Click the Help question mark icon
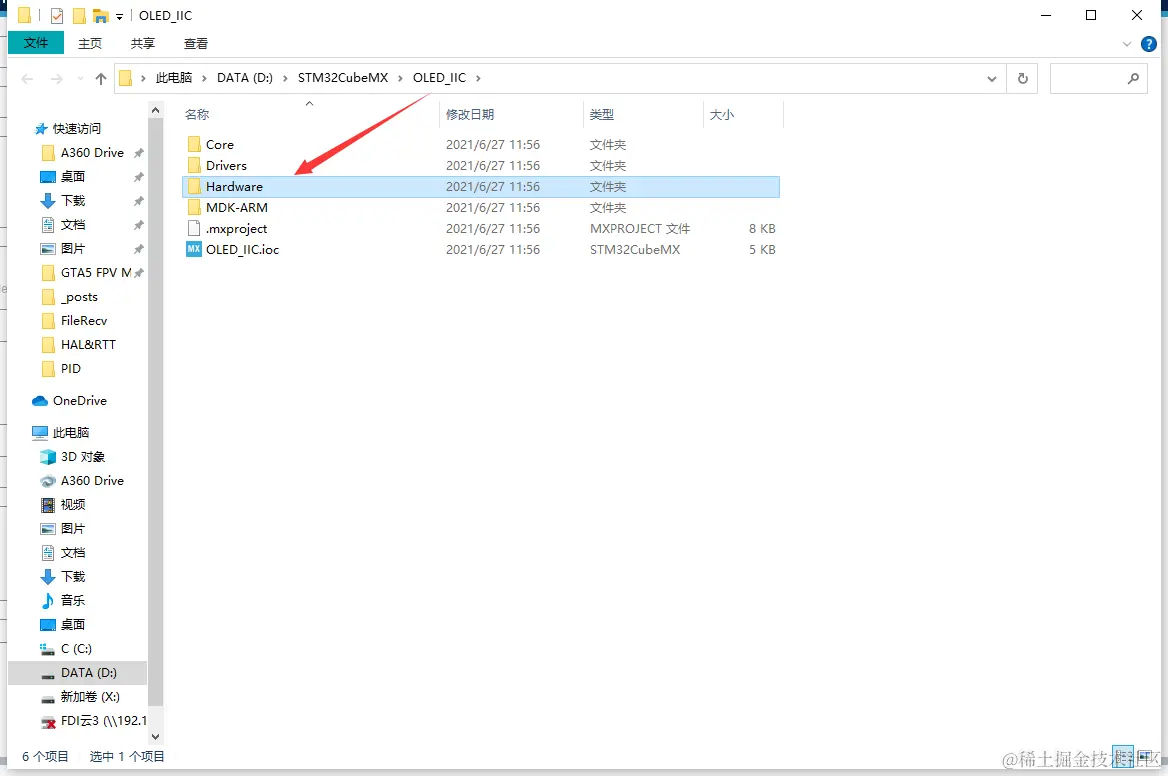 tap(1149, 44)
